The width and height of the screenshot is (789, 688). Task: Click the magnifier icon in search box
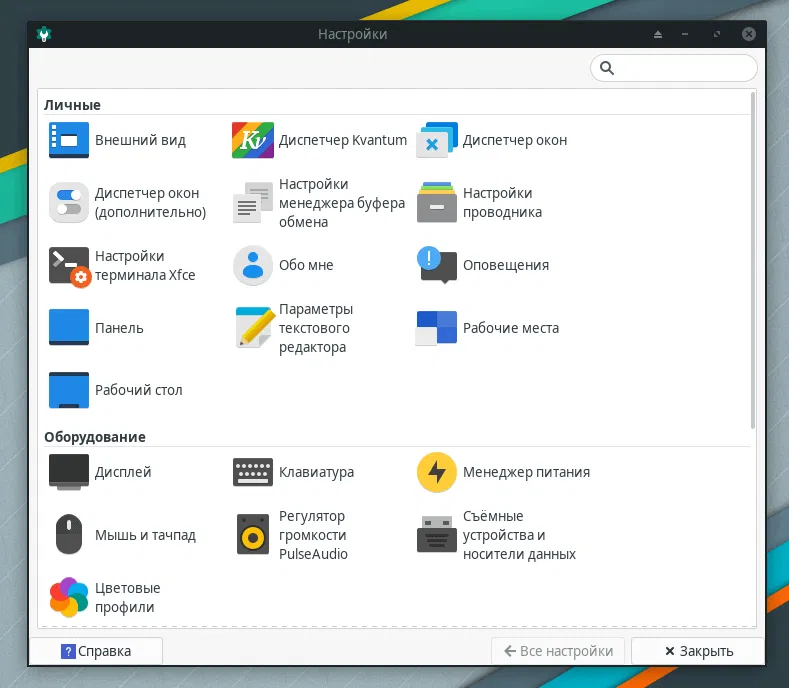click(x=607, y=68)
